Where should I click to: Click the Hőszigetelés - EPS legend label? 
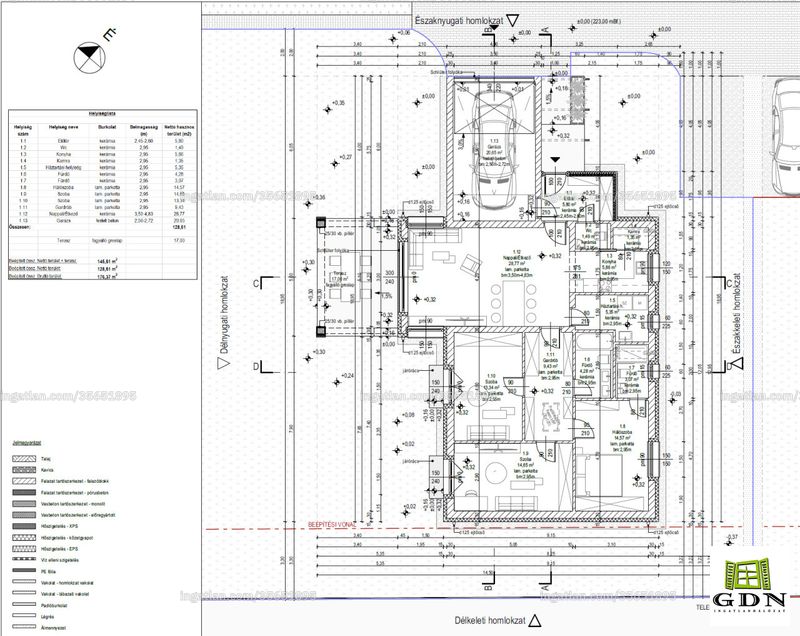[60, 549]
